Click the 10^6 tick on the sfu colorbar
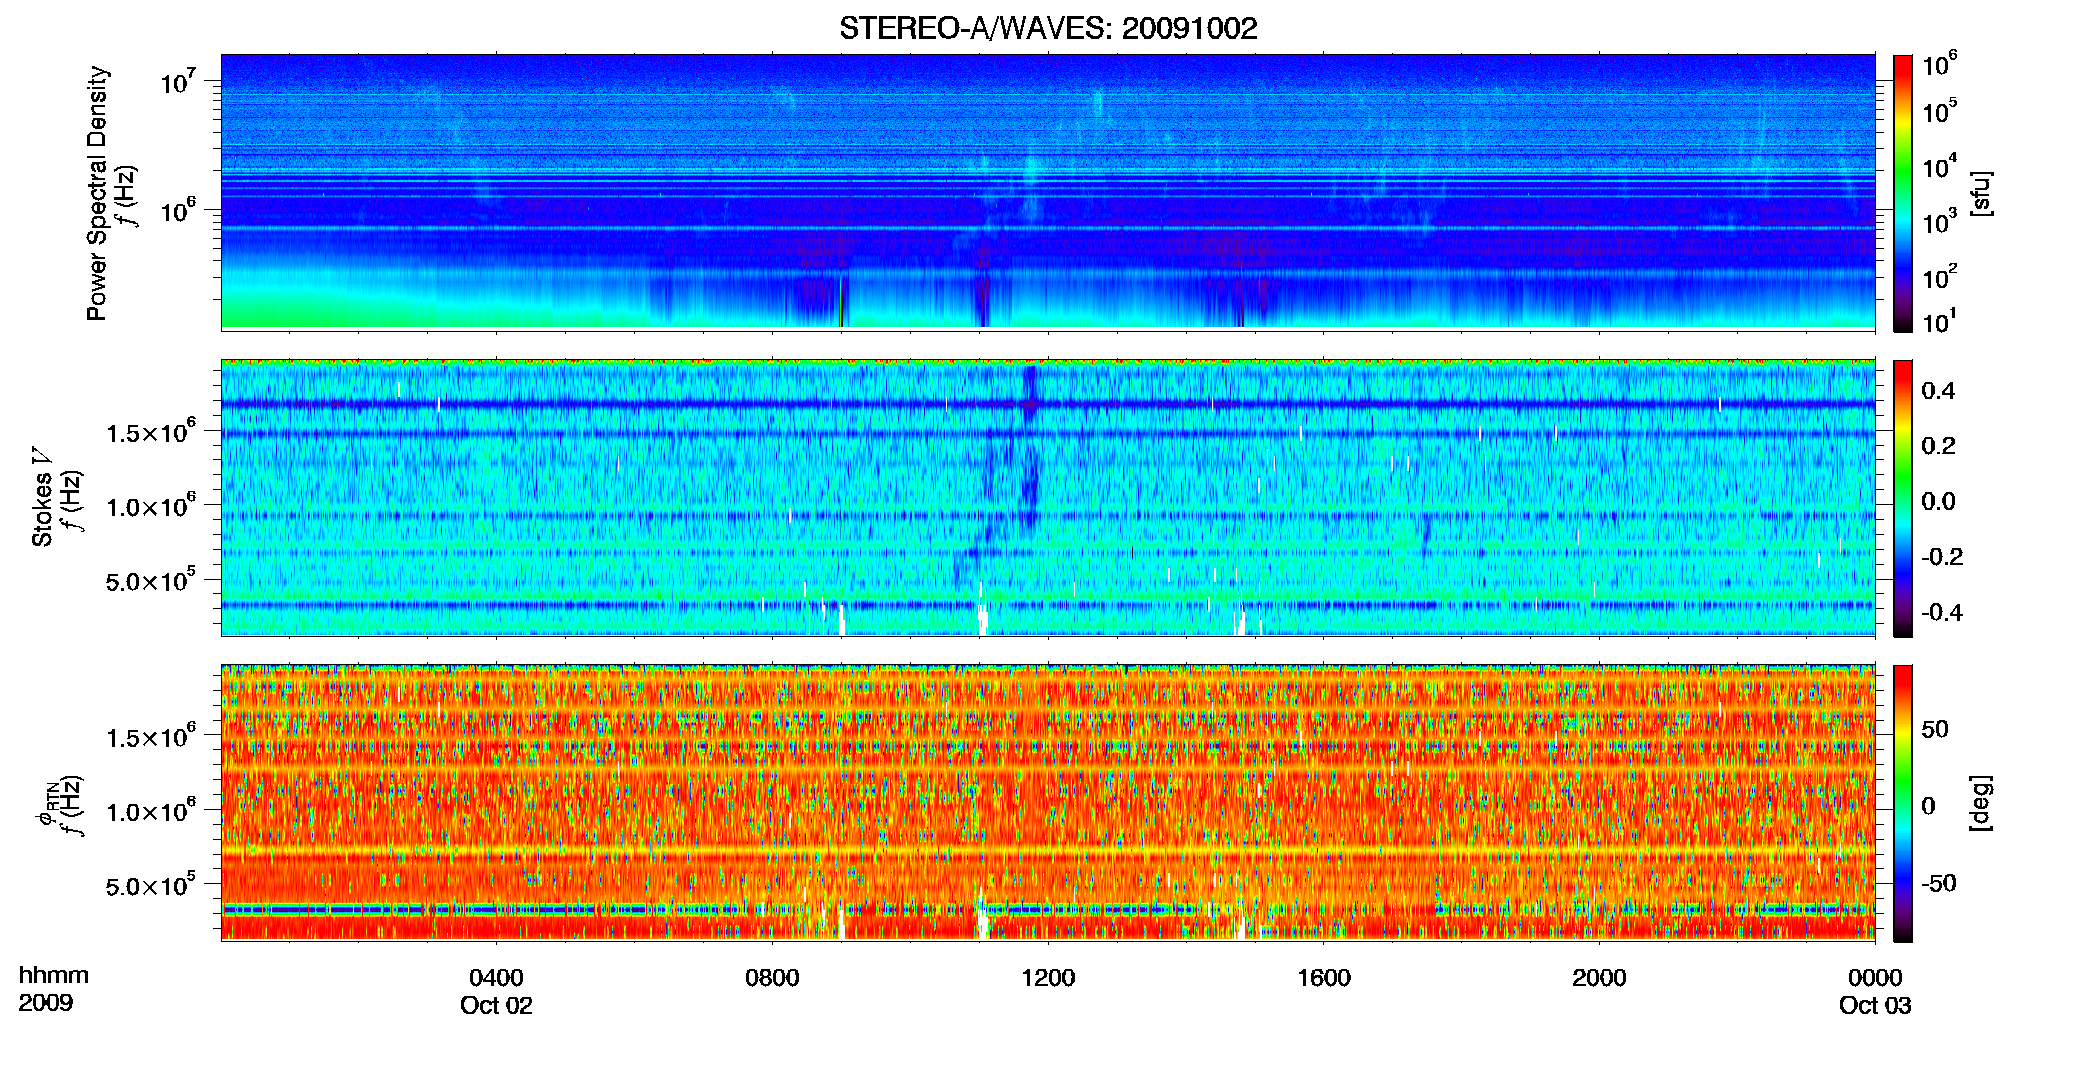The image size is (2096, 1080). point(1940,64)
